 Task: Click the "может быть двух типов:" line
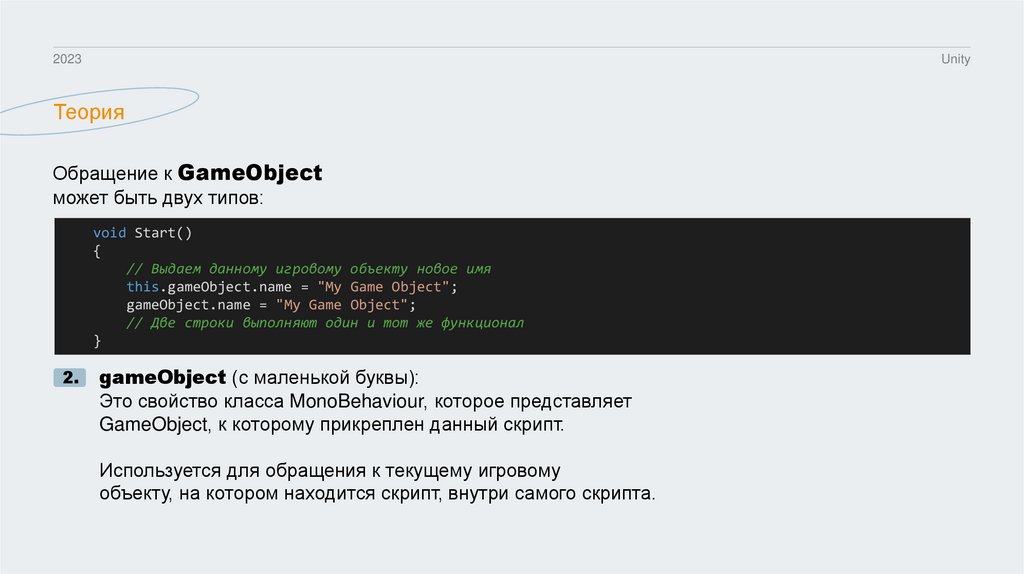coord(159,198)
